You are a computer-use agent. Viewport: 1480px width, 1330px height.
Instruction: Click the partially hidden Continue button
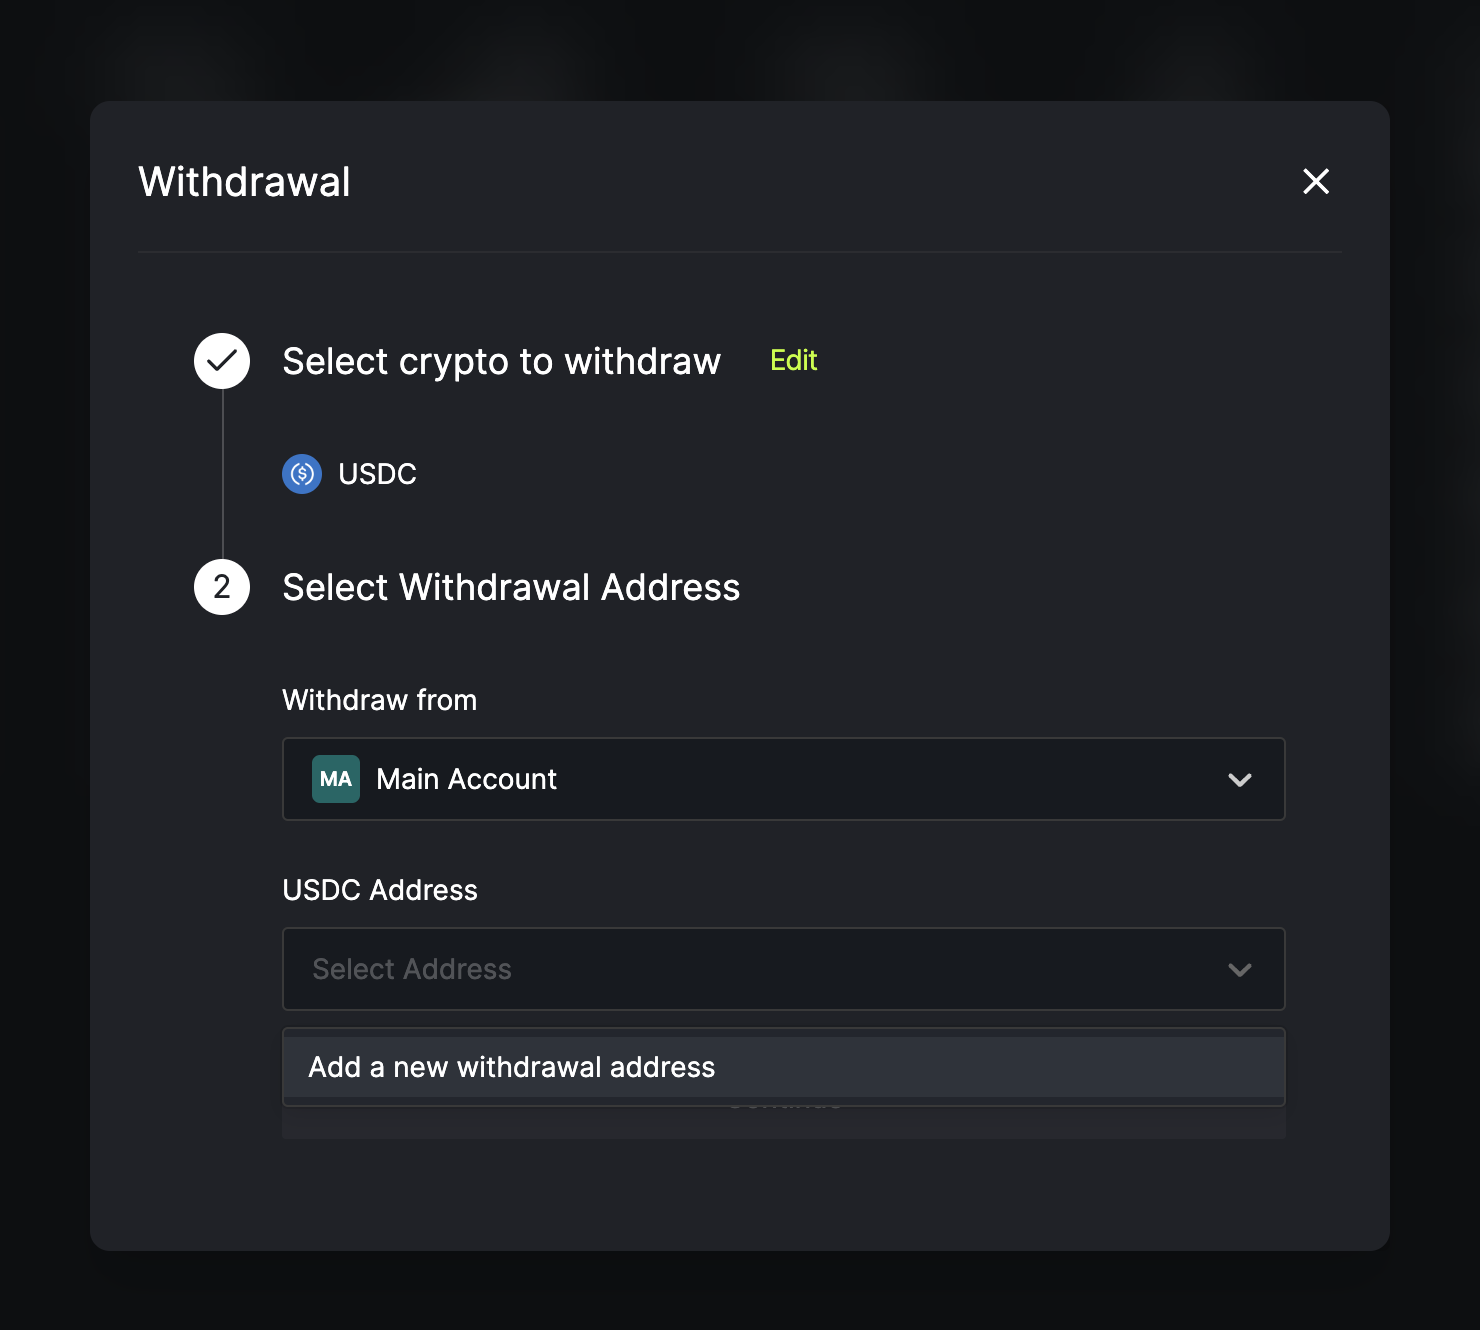784,1122
